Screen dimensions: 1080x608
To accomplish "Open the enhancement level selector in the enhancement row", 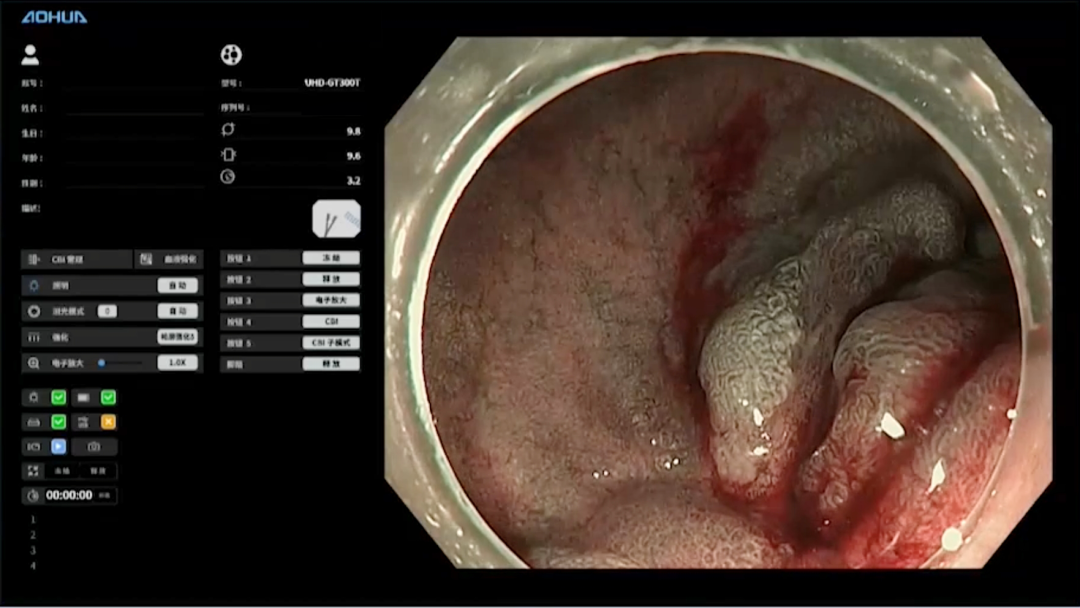I will (x=178, y=337).
